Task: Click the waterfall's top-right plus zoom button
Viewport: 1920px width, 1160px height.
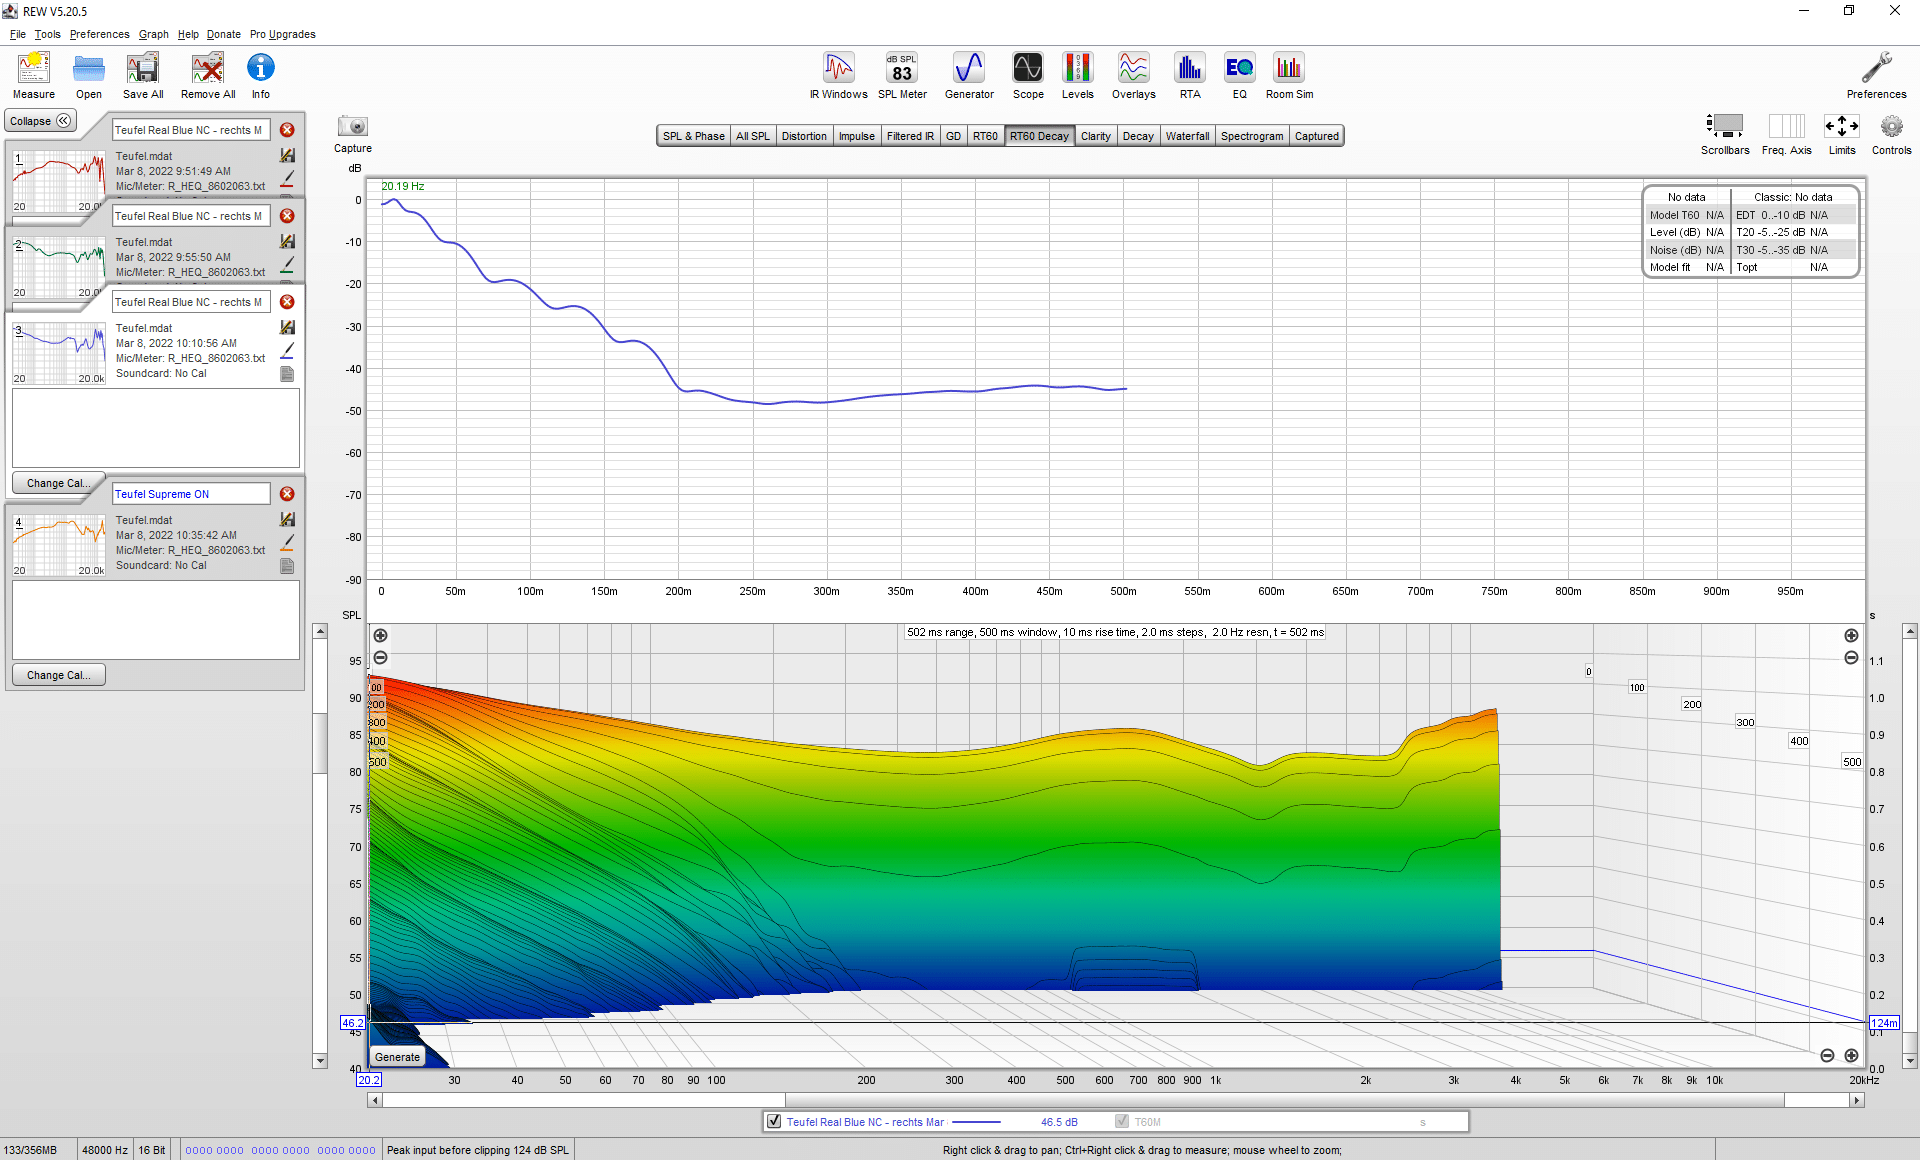Action: (x=1851, y=636)
